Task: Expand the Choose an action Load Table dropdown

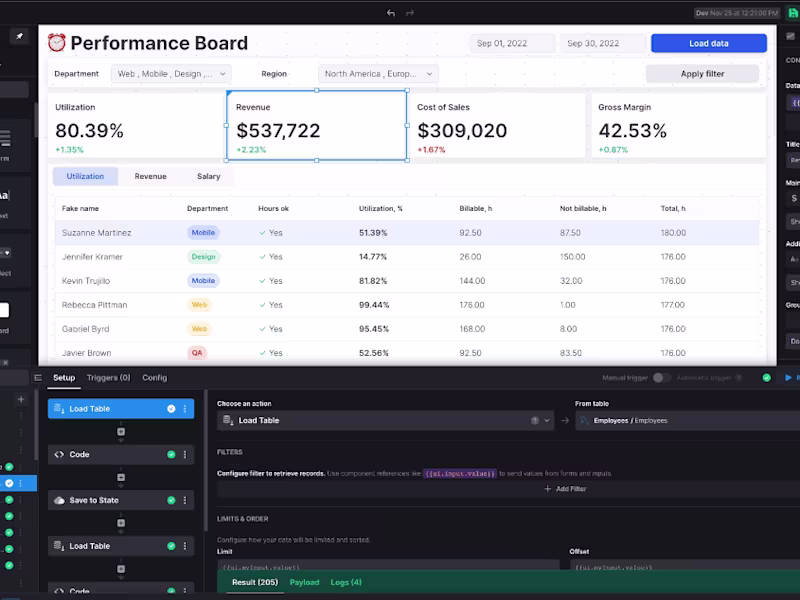Action: point(385,420)
